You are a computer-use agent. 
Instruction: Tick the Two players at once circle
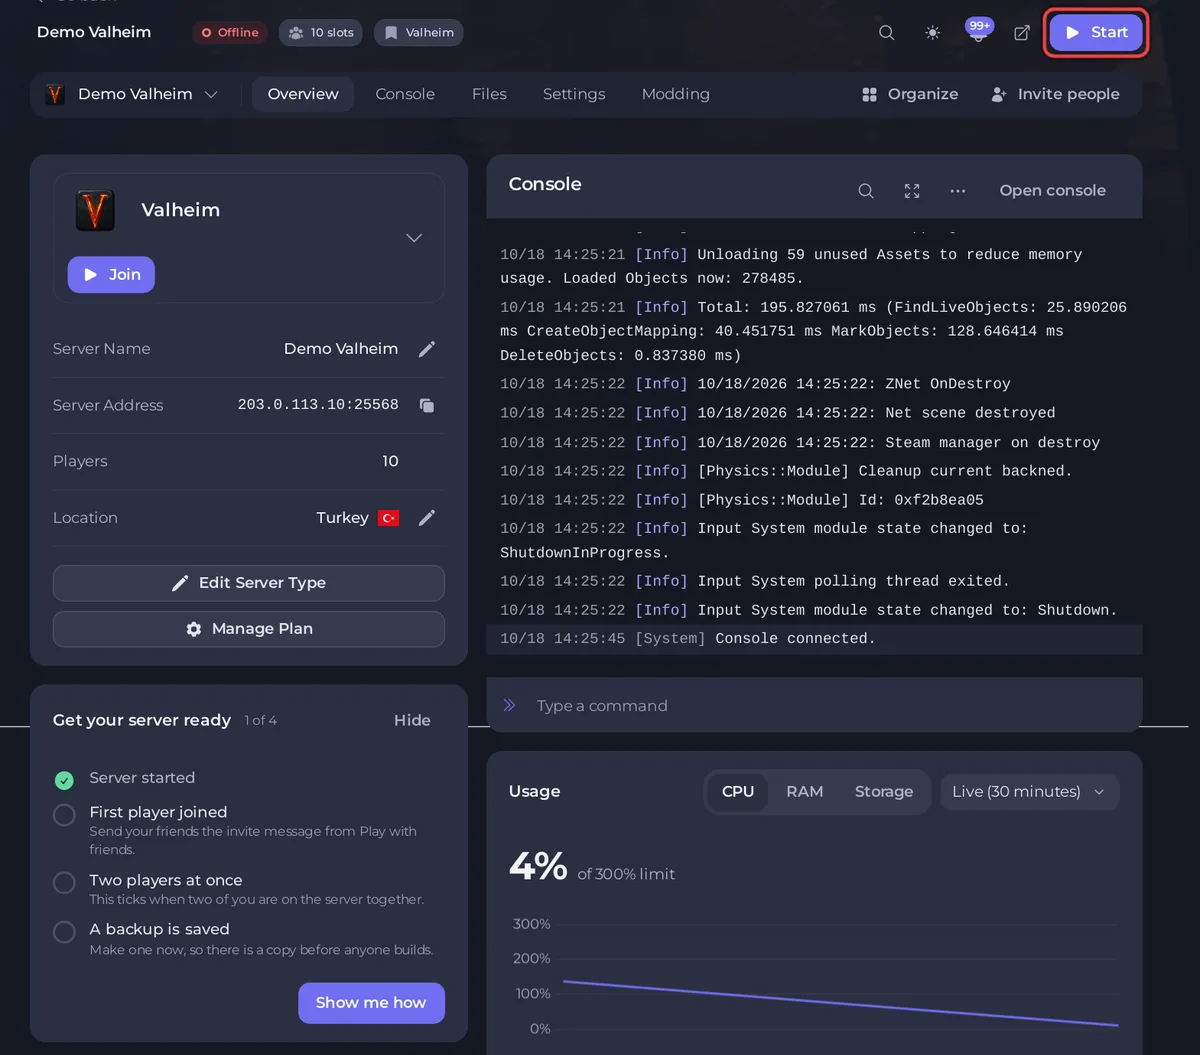tap(64, 883)
